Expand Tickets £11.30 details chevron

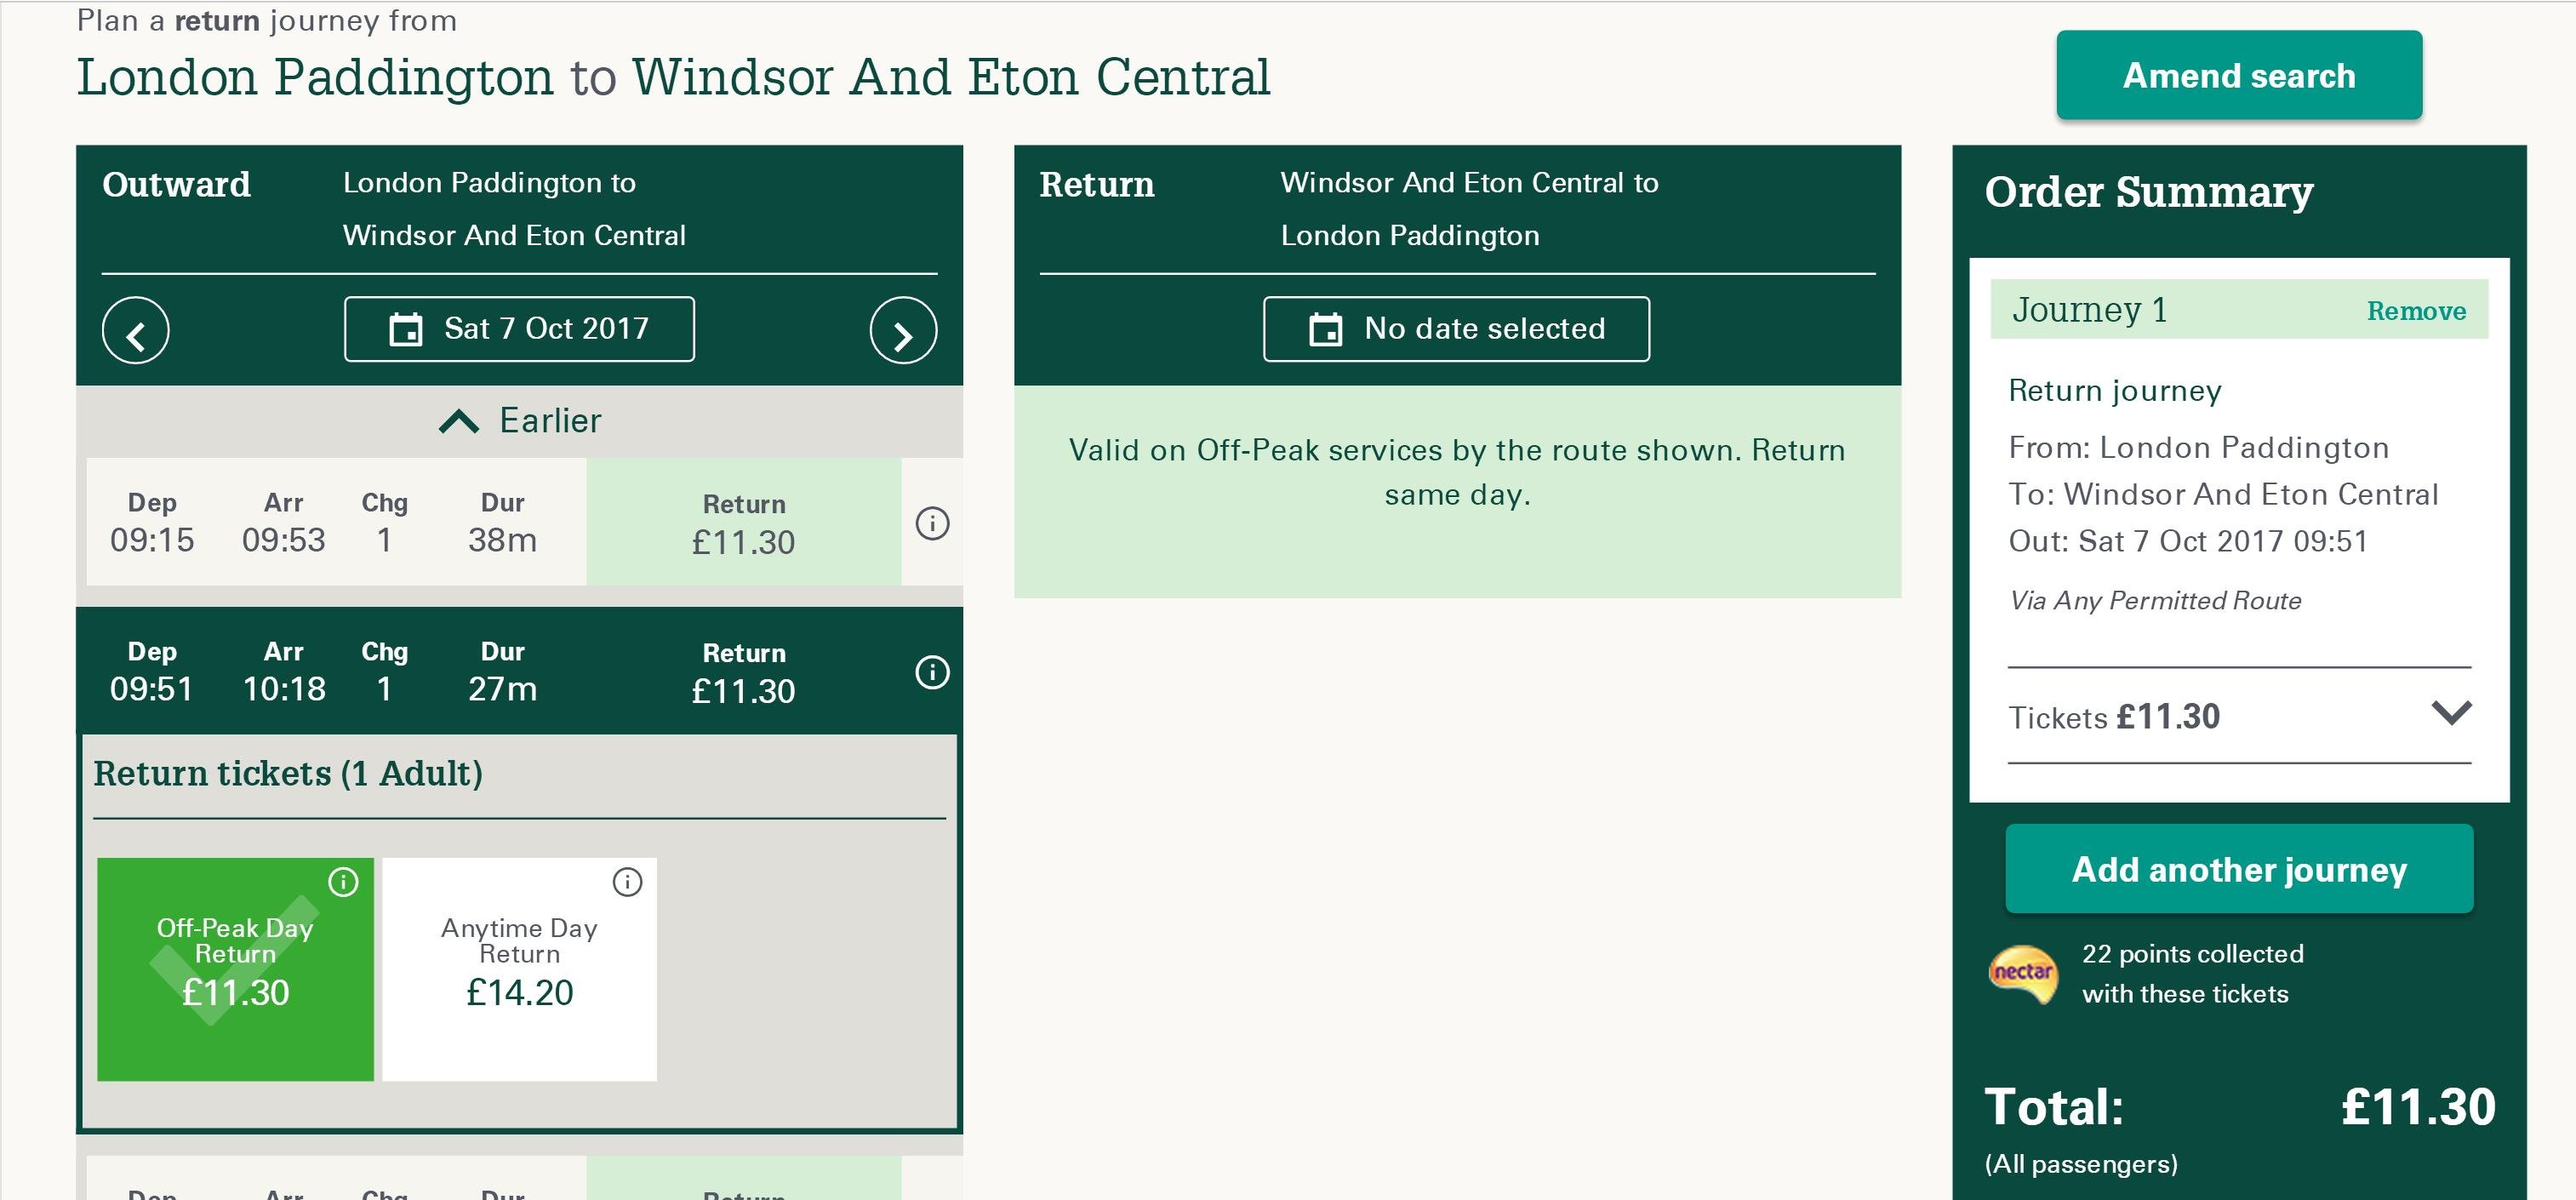point(2451,714)
